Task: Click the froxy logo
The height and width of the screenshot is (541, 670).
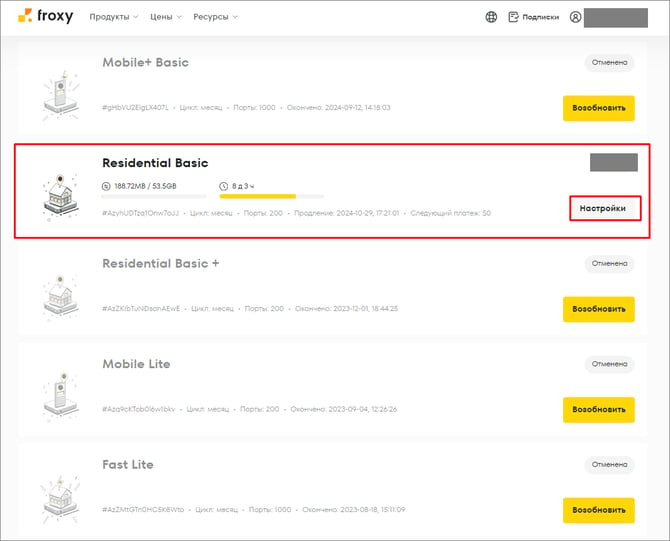Action: [x=45, y=16]
